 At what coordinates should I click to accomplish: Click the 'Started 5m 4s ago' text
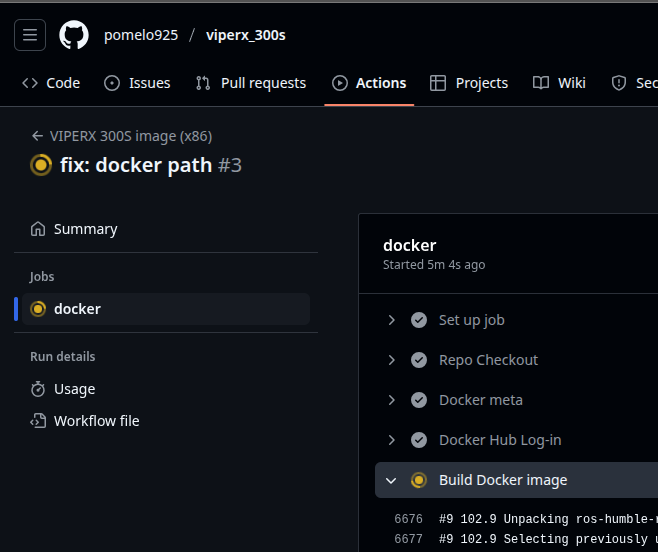pos(434,265)
